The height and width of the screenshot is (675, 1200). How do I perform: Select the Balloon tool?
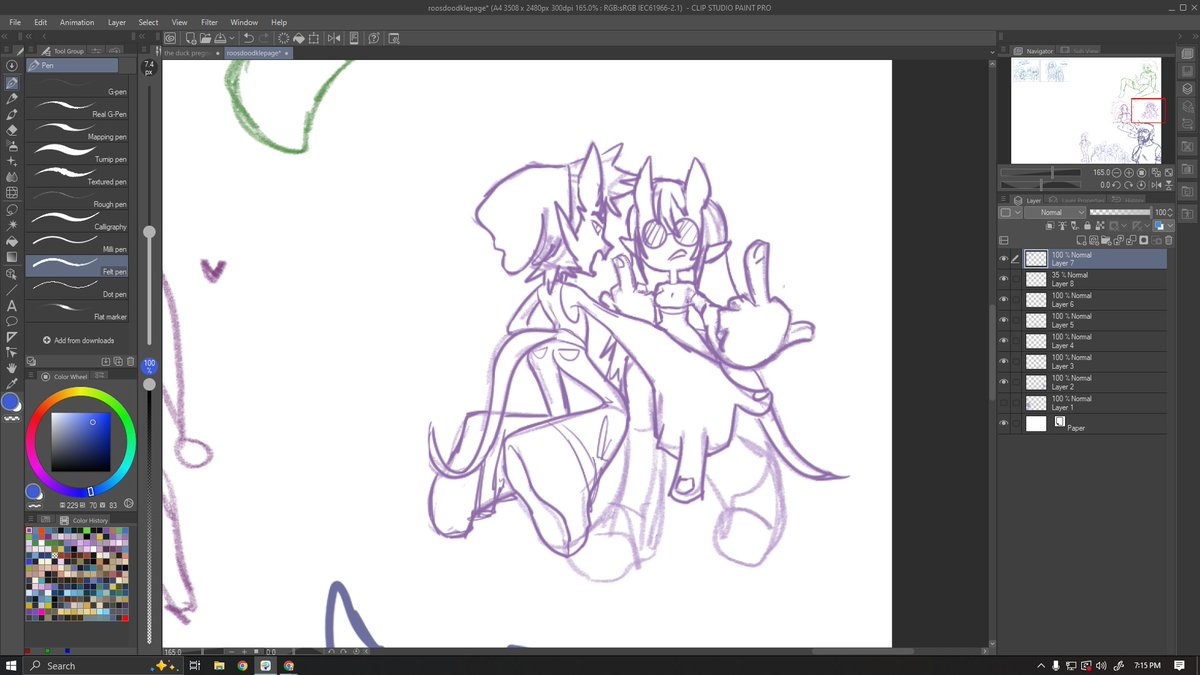(11, 321)
